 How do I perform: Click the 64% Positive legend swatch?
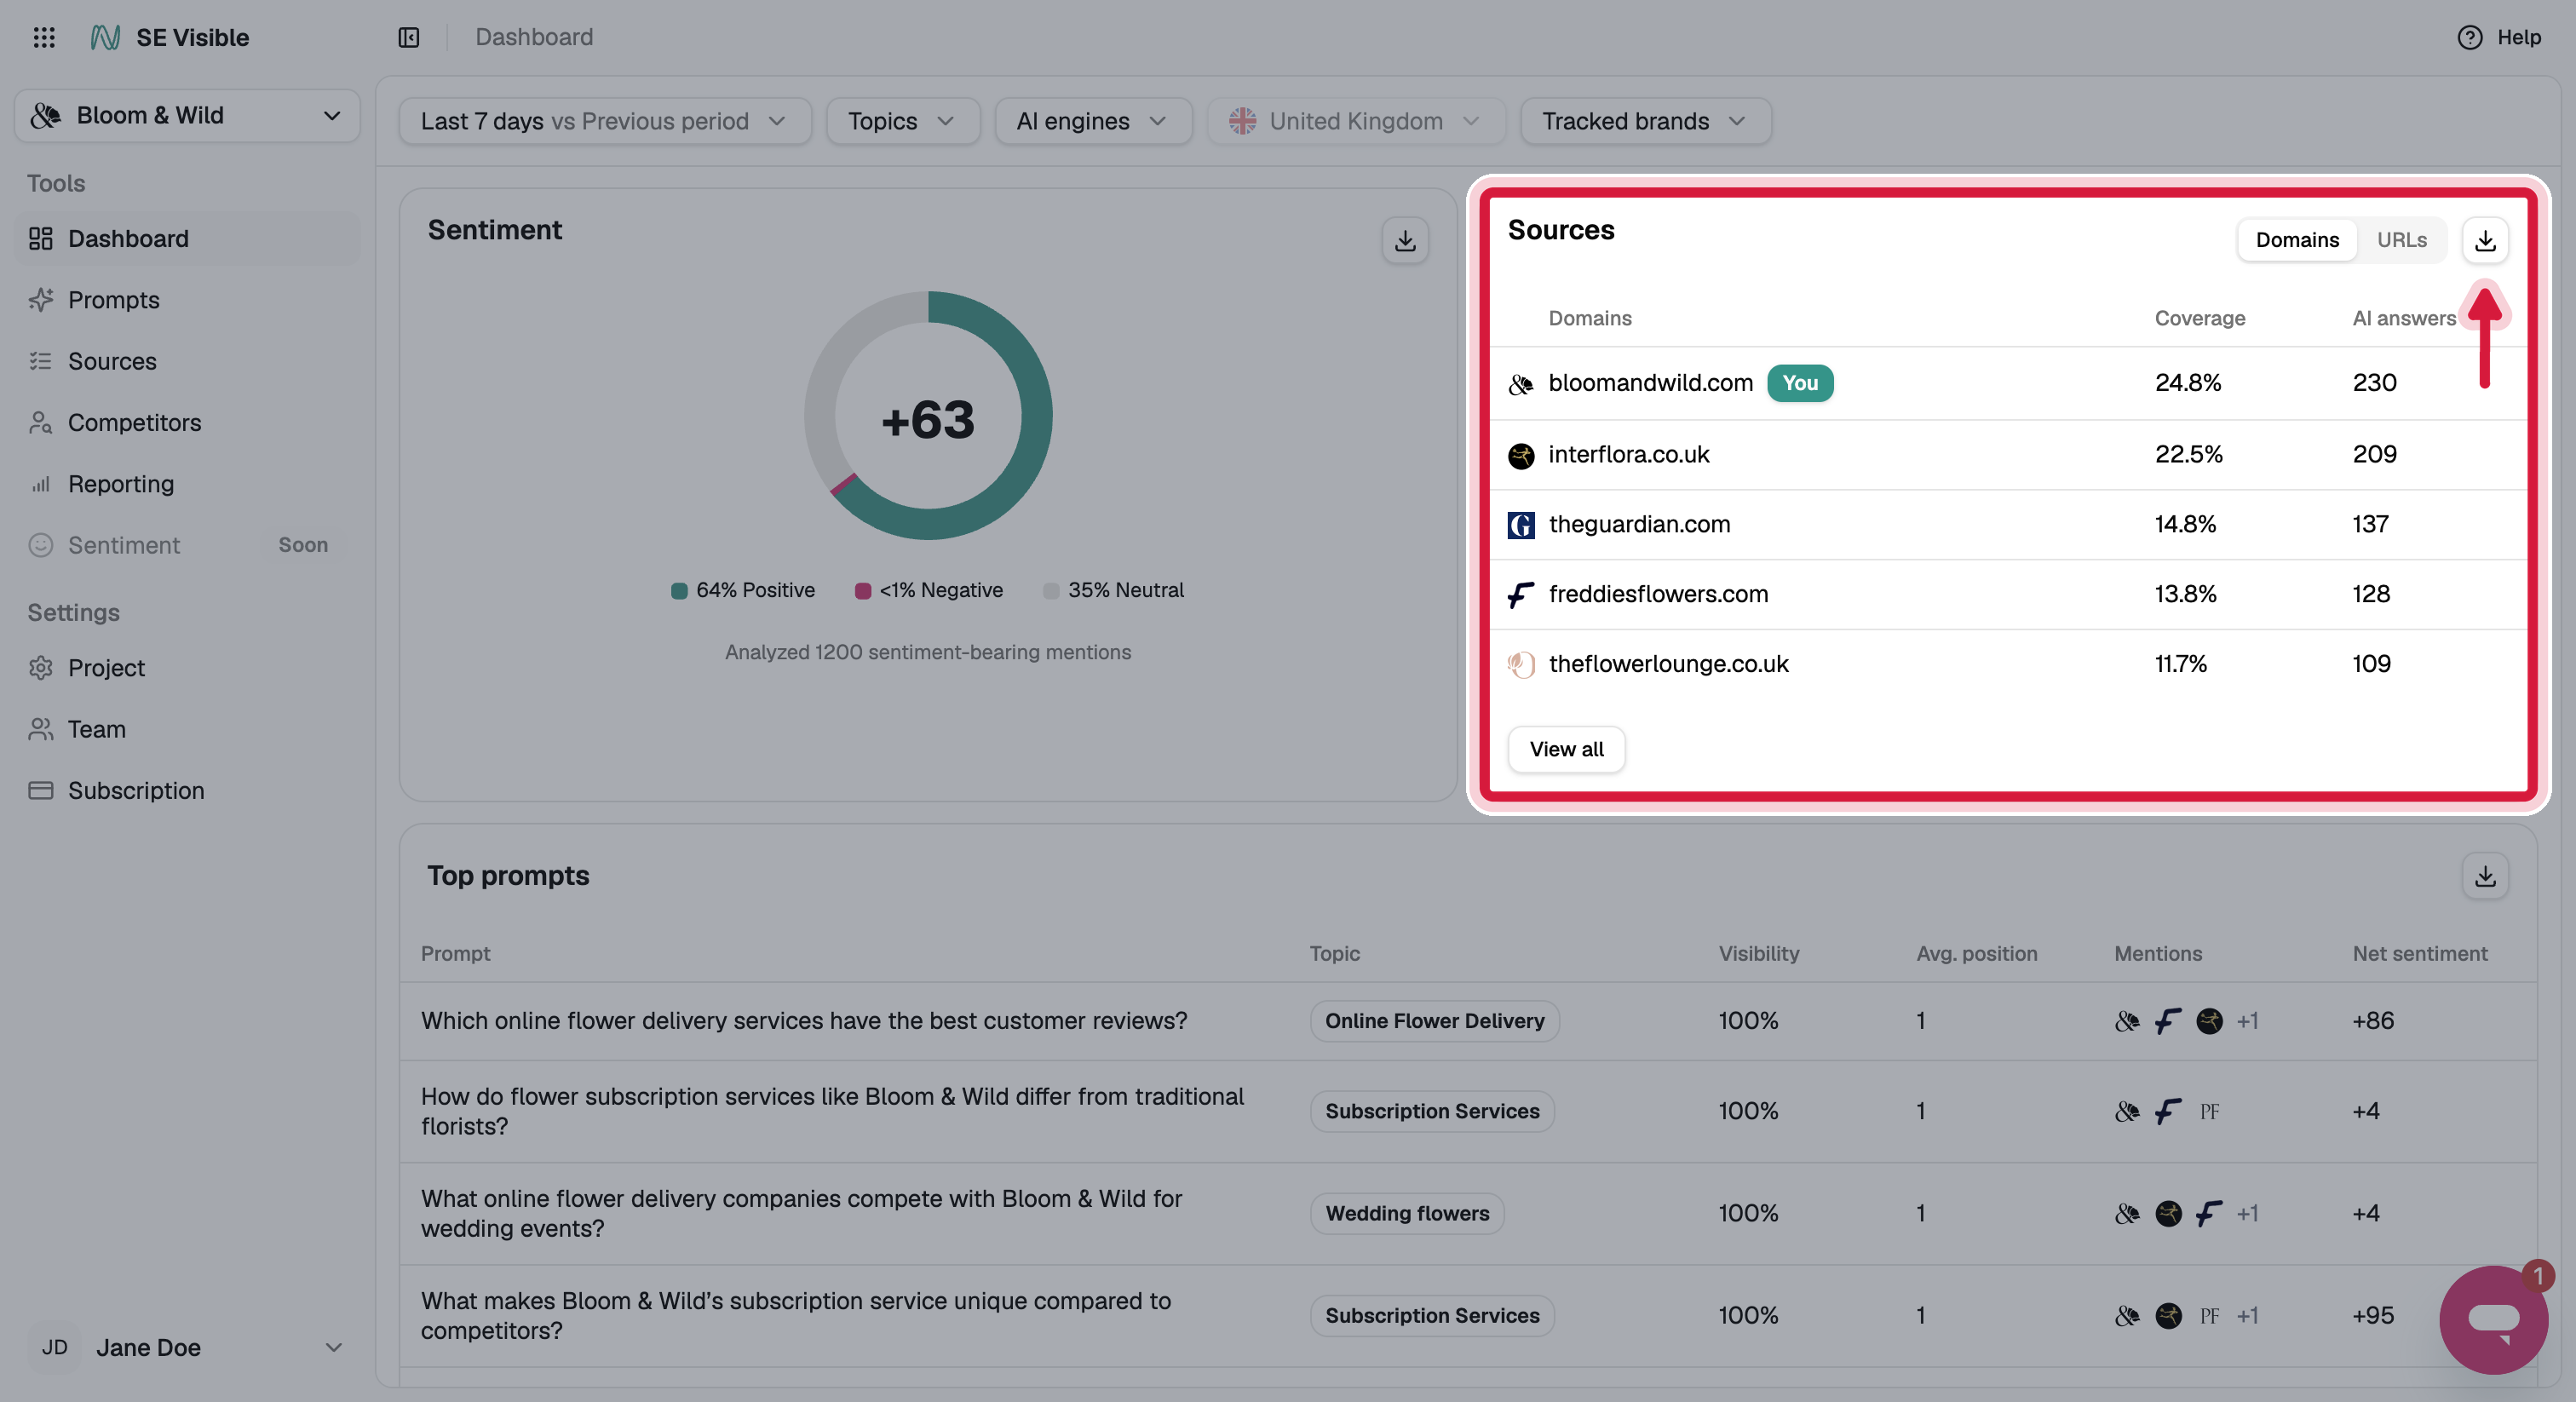coord(679,591)
